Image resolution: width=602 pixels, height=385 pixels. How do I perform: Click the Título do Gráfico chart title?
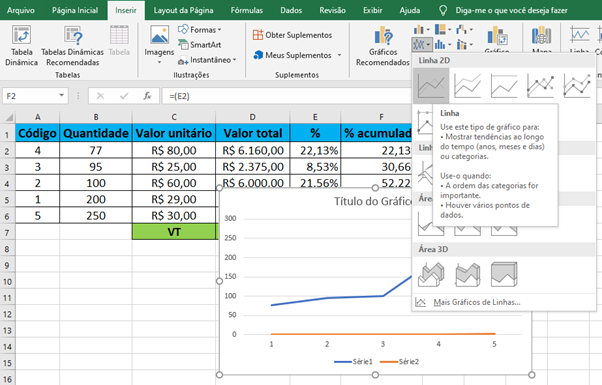(372, 202)
